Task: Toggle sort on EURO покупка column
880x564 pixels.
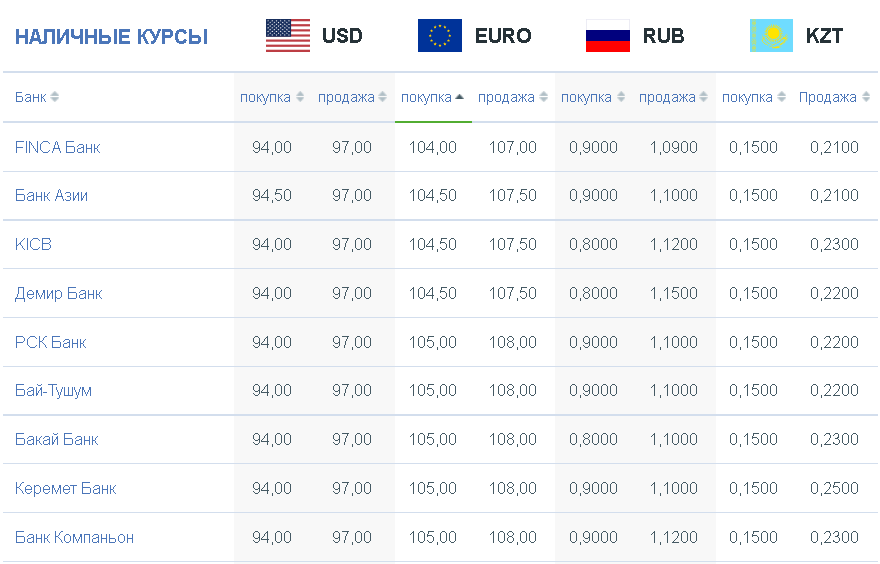Action: click(x=433, y=97)
